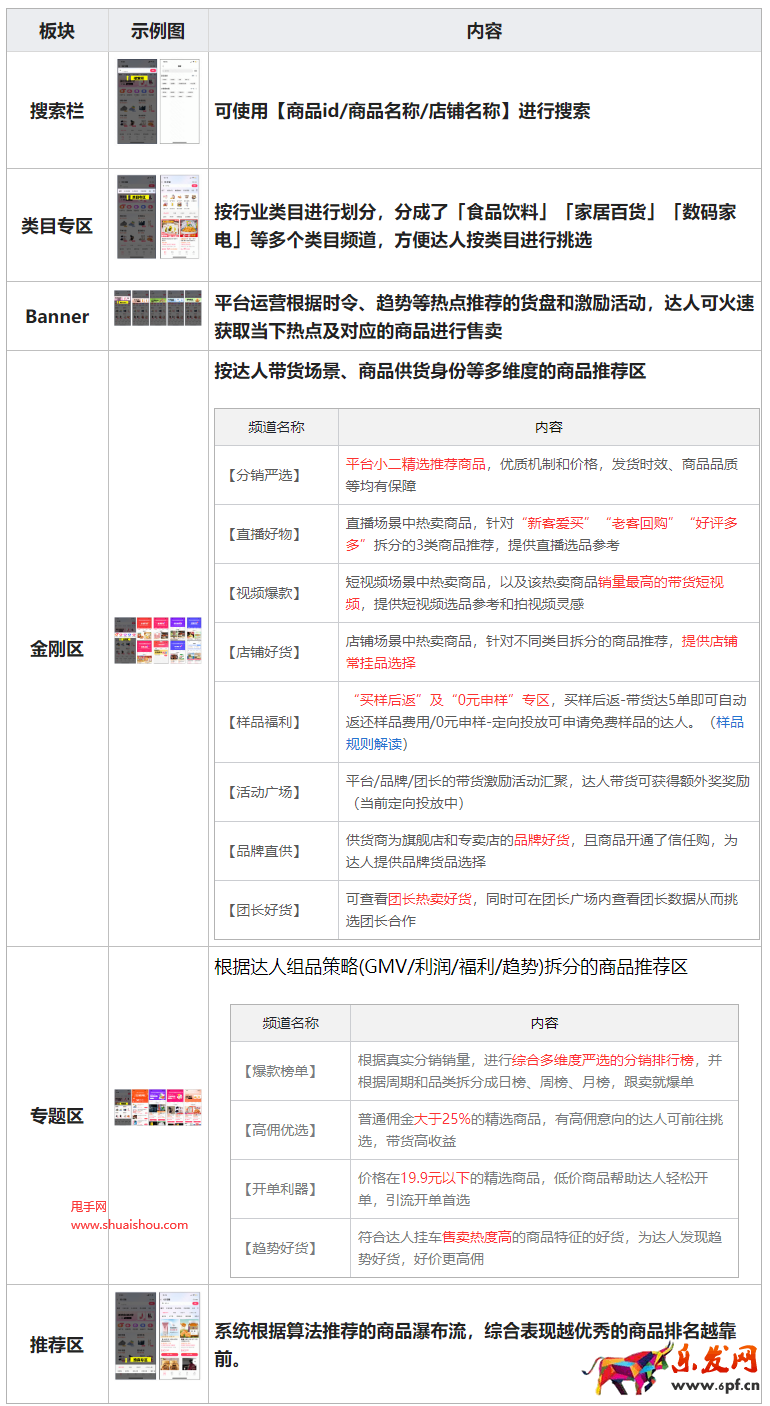Click red text 大于25% in 高佣优选 row

[x=442, y=1119]
